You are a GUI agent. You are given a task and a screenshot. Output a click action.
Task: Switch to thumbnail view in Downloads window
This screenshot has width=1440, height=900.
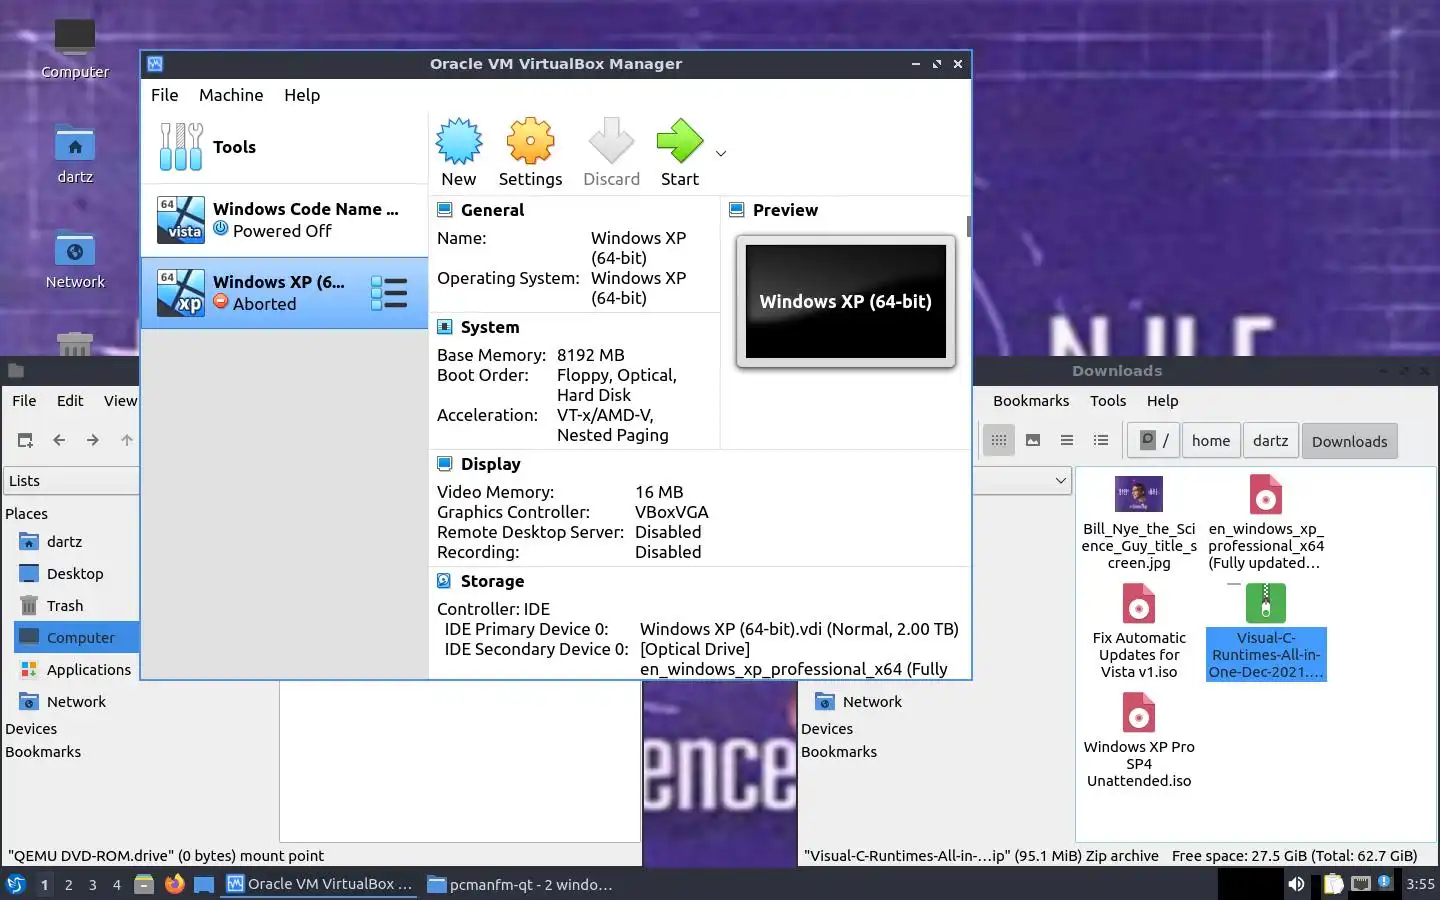[1033, 440]
